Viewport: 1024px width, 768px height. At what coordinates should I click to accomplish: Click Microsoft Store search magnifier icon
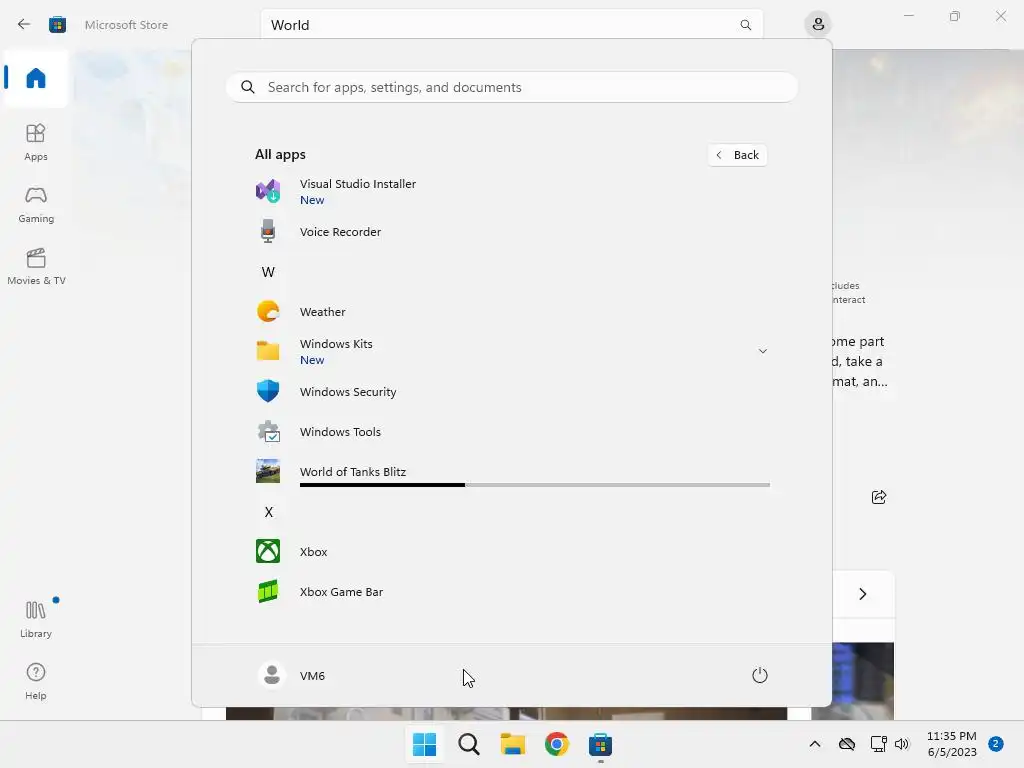coord(746,25)
